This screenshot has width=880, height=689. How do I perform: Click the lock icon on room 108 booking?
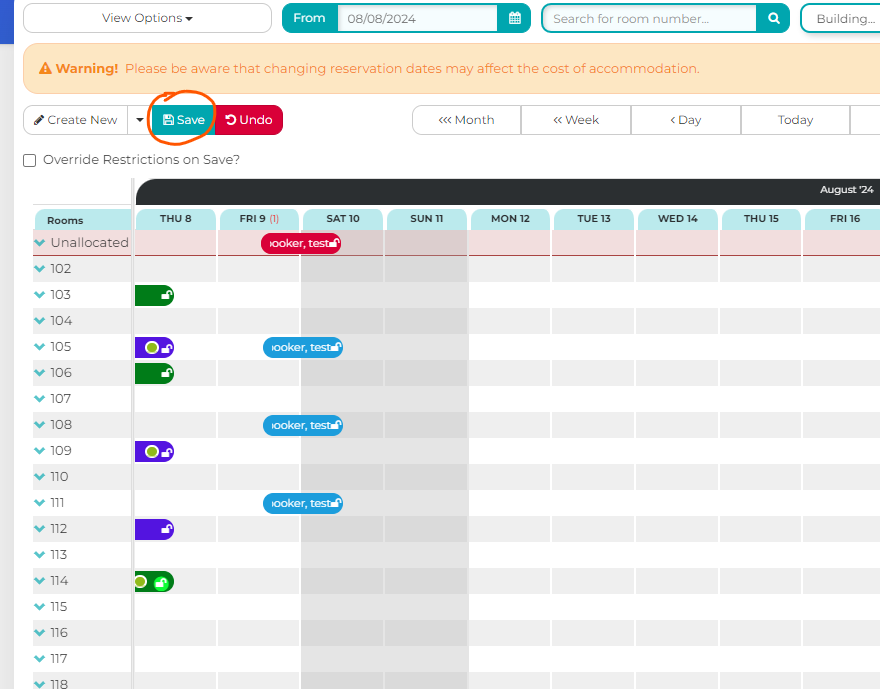pos(336,425)
